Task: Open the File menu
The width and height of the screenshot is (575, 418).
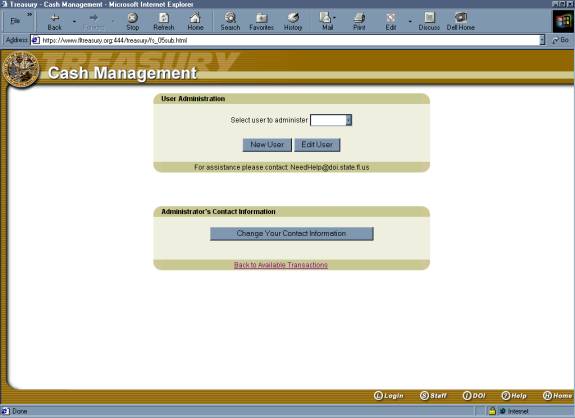Action: 15,21
